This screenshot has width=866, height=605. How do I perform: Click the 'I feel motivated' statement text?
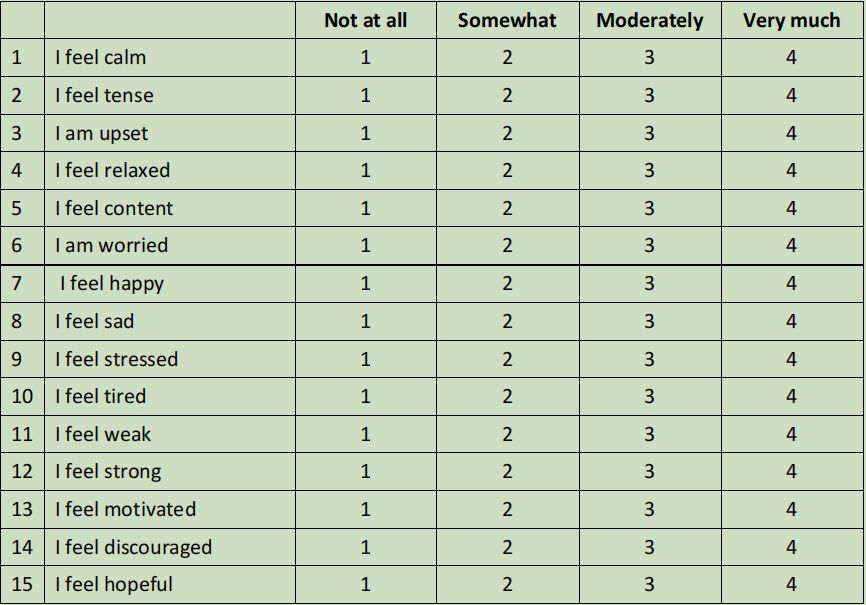pos(125,510)
